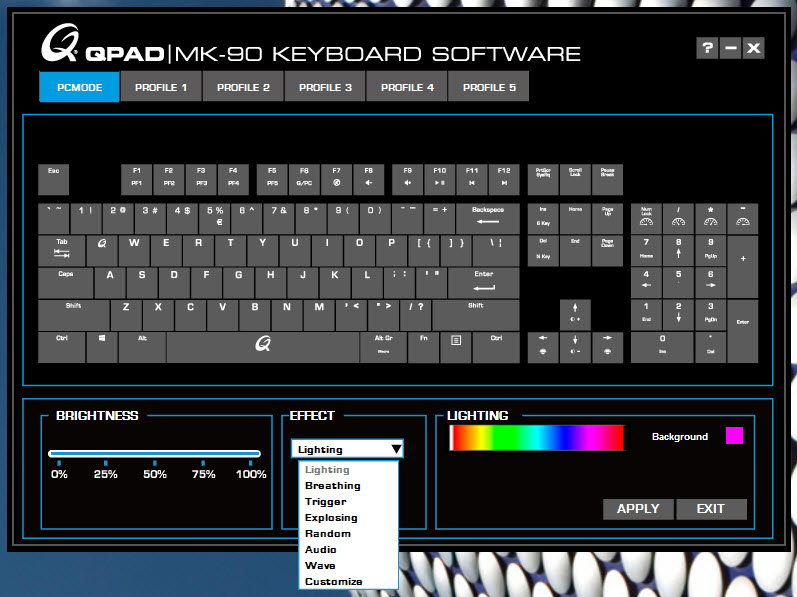Click the Page Up key
797x597 pixels.
(x=607, y=218)
